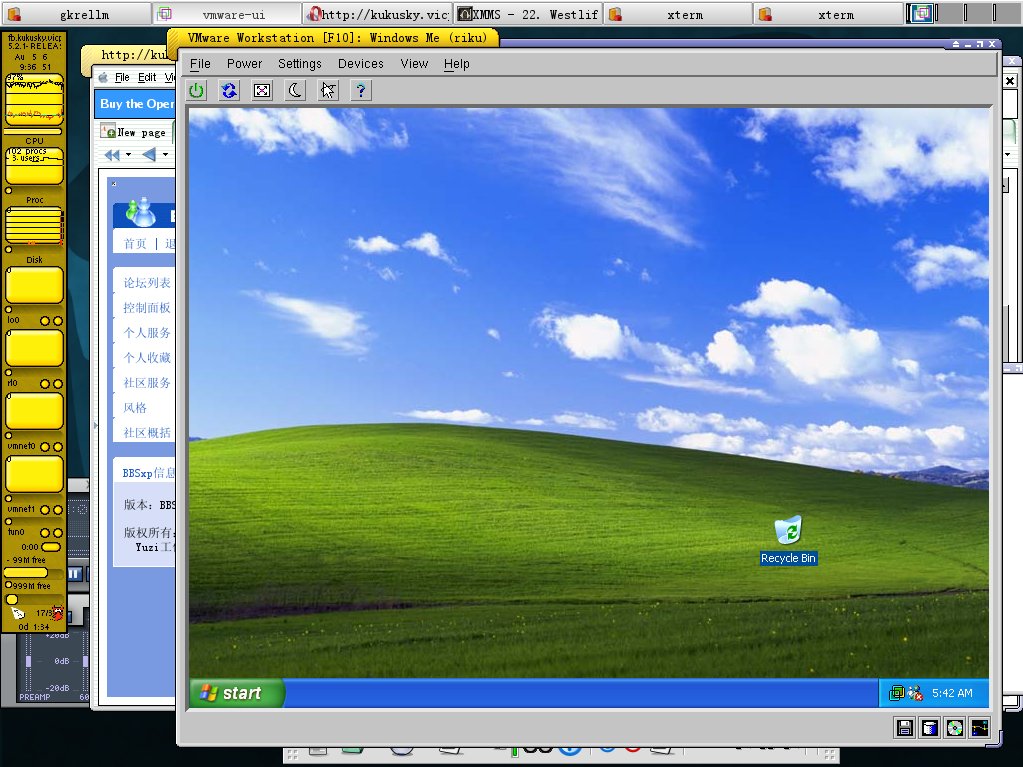
Task: Open the browser window's Edit menu
Action: (x=147, y=78)
